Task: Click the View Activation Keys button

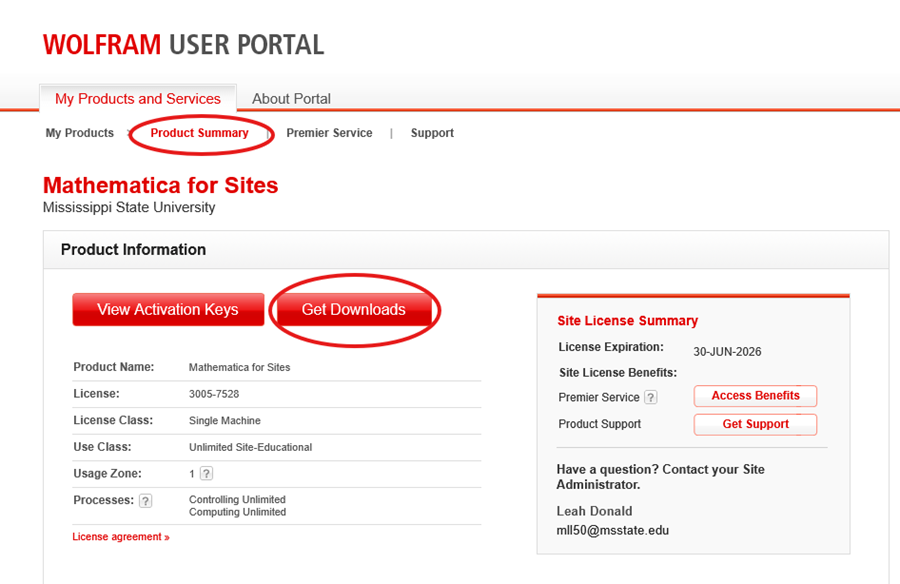Action: point(168,310)
